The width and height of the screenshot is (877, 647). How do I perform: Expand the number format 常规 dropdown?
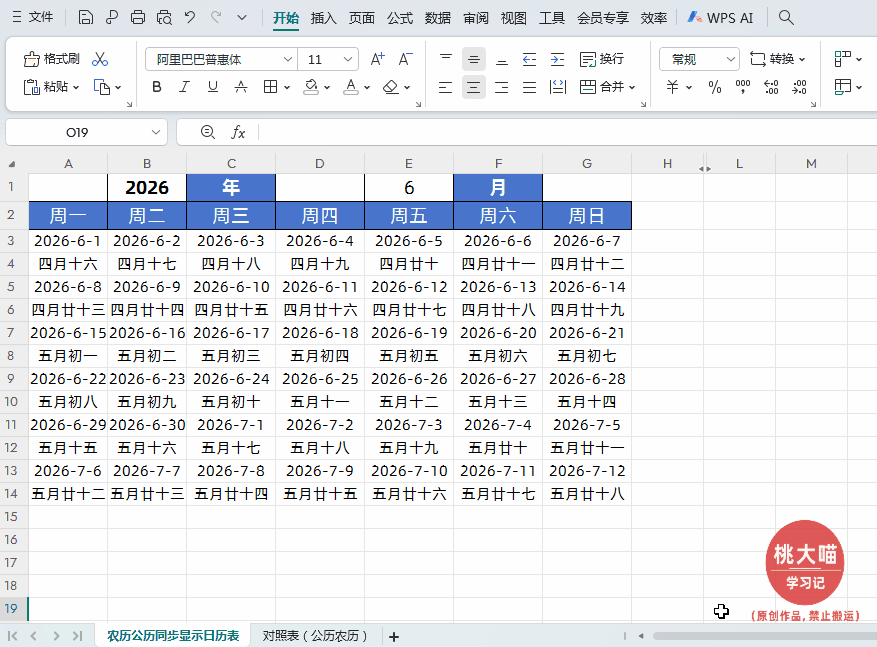731,58
